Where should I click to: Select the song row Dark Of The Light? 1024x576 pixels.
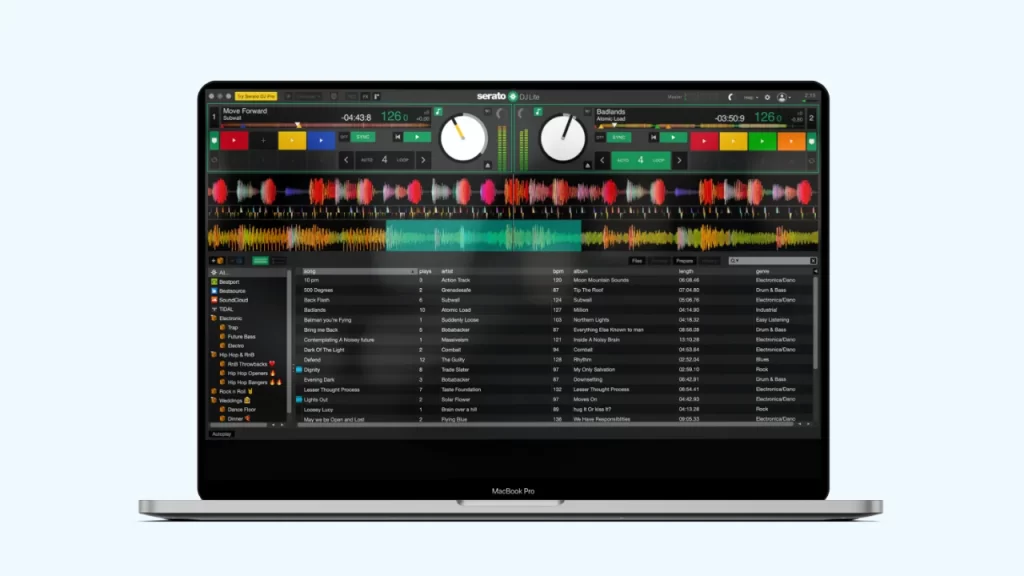555,350
